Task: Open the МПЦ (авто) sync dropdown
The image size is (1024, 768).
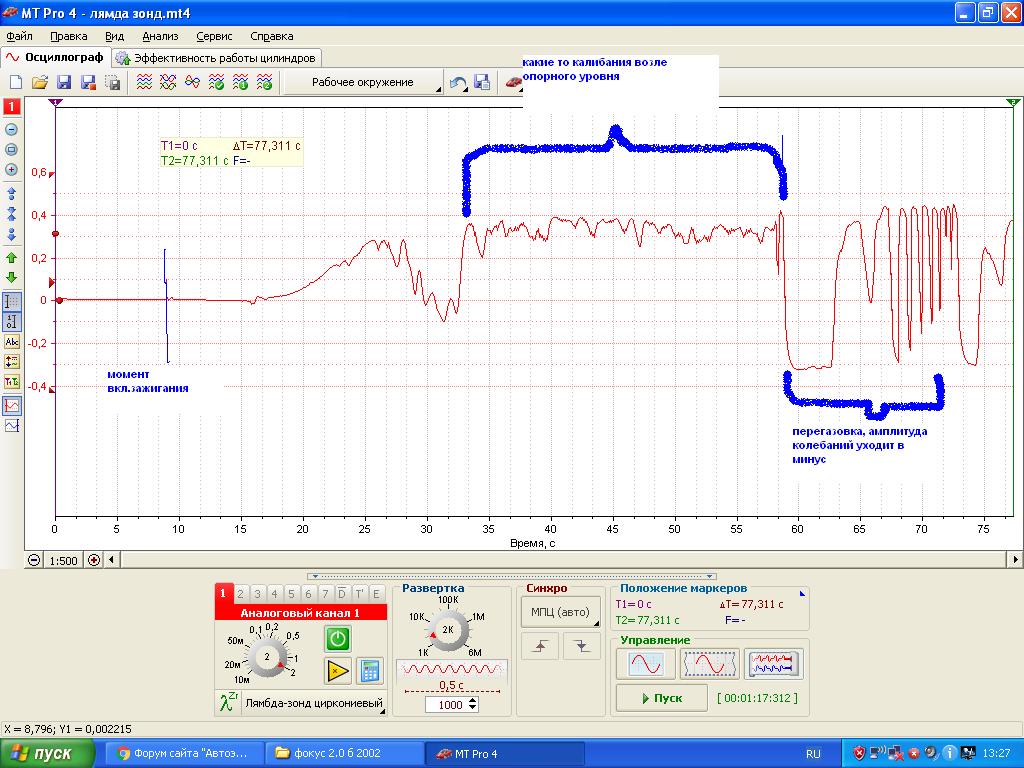Action: coord(560,612)
